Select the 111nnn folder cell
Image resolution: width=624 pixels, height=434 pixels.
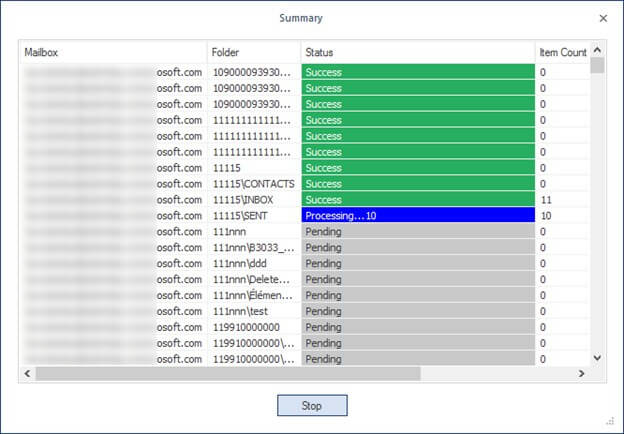254,232
